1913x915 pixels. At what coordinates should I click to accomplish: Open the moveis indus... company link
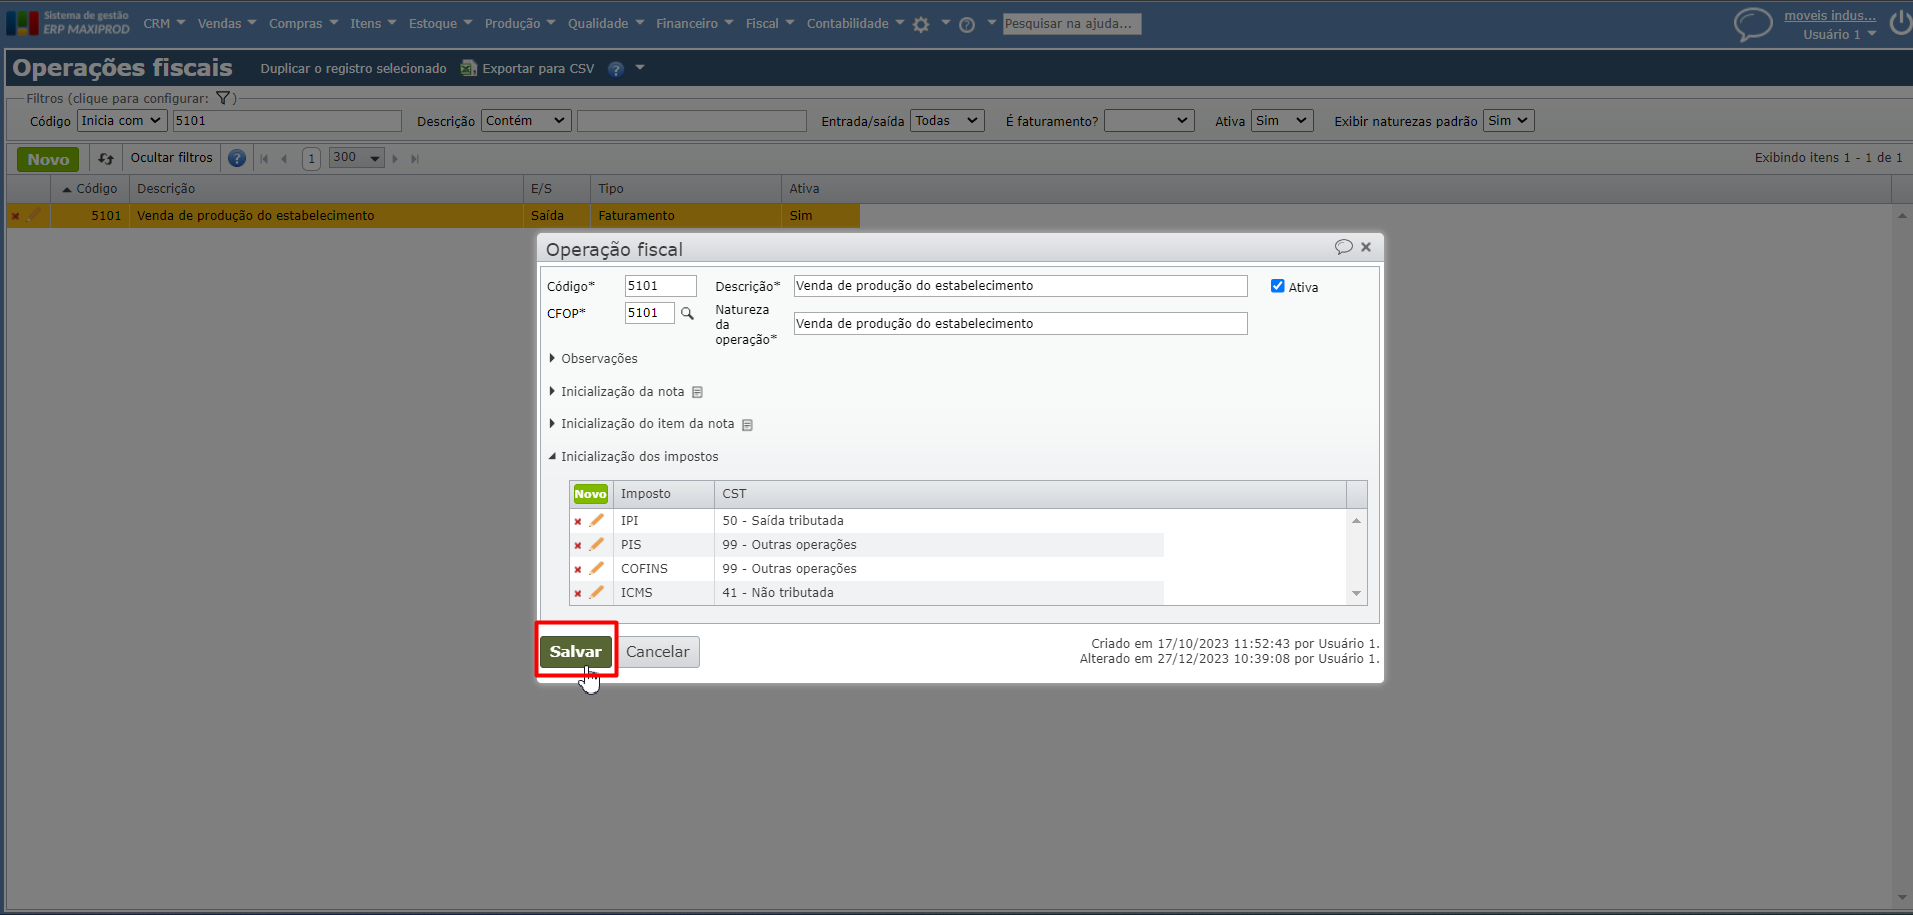click(1830, 16)
